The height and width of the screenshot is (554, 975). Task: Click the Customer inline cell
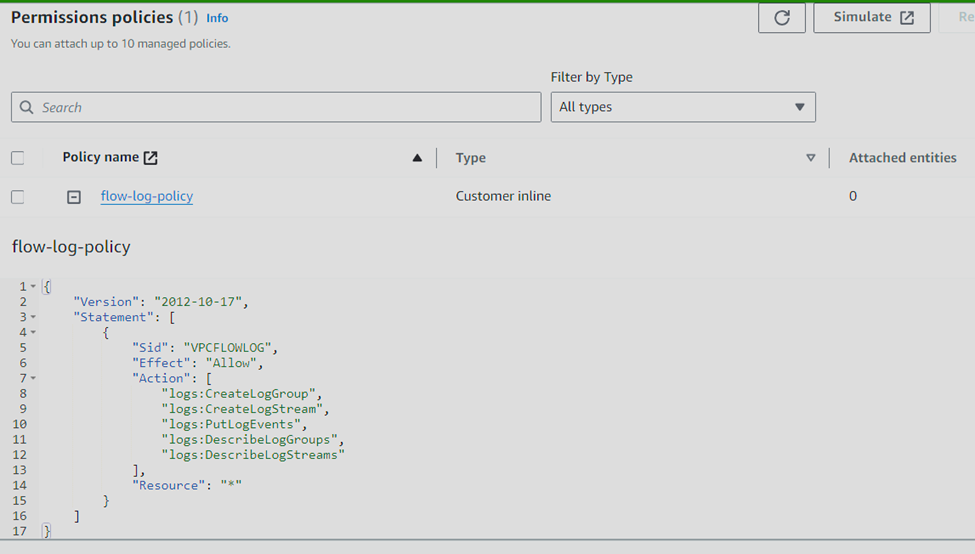pyautogui.click(x=503, y=196)
